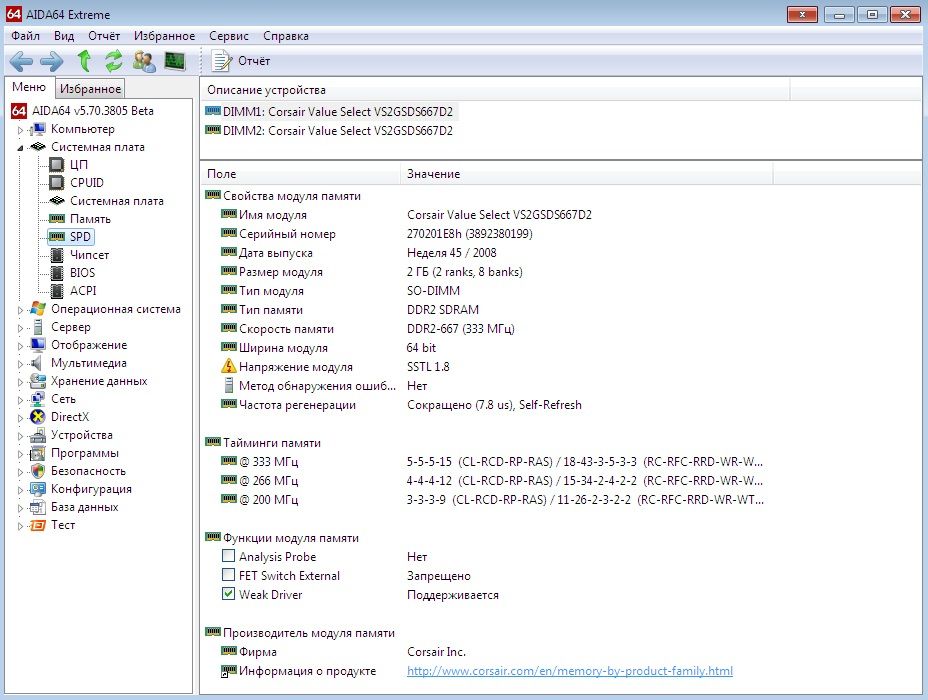This screenshot has width=928, height=700.
Task: Select the Безопасность tree item
Action: [x=88, y=471]
